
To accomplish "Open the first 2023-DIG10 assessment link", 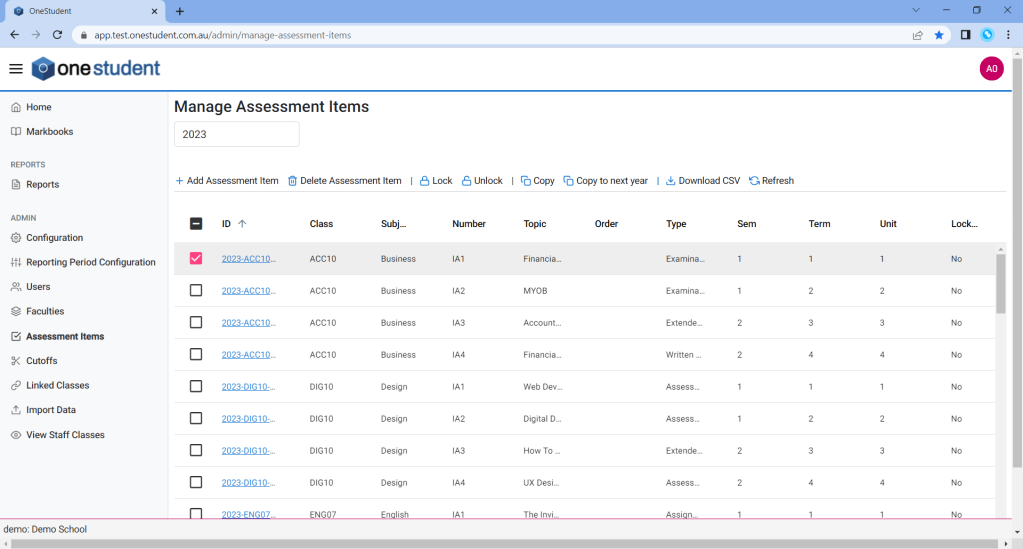I will (248, 387).
